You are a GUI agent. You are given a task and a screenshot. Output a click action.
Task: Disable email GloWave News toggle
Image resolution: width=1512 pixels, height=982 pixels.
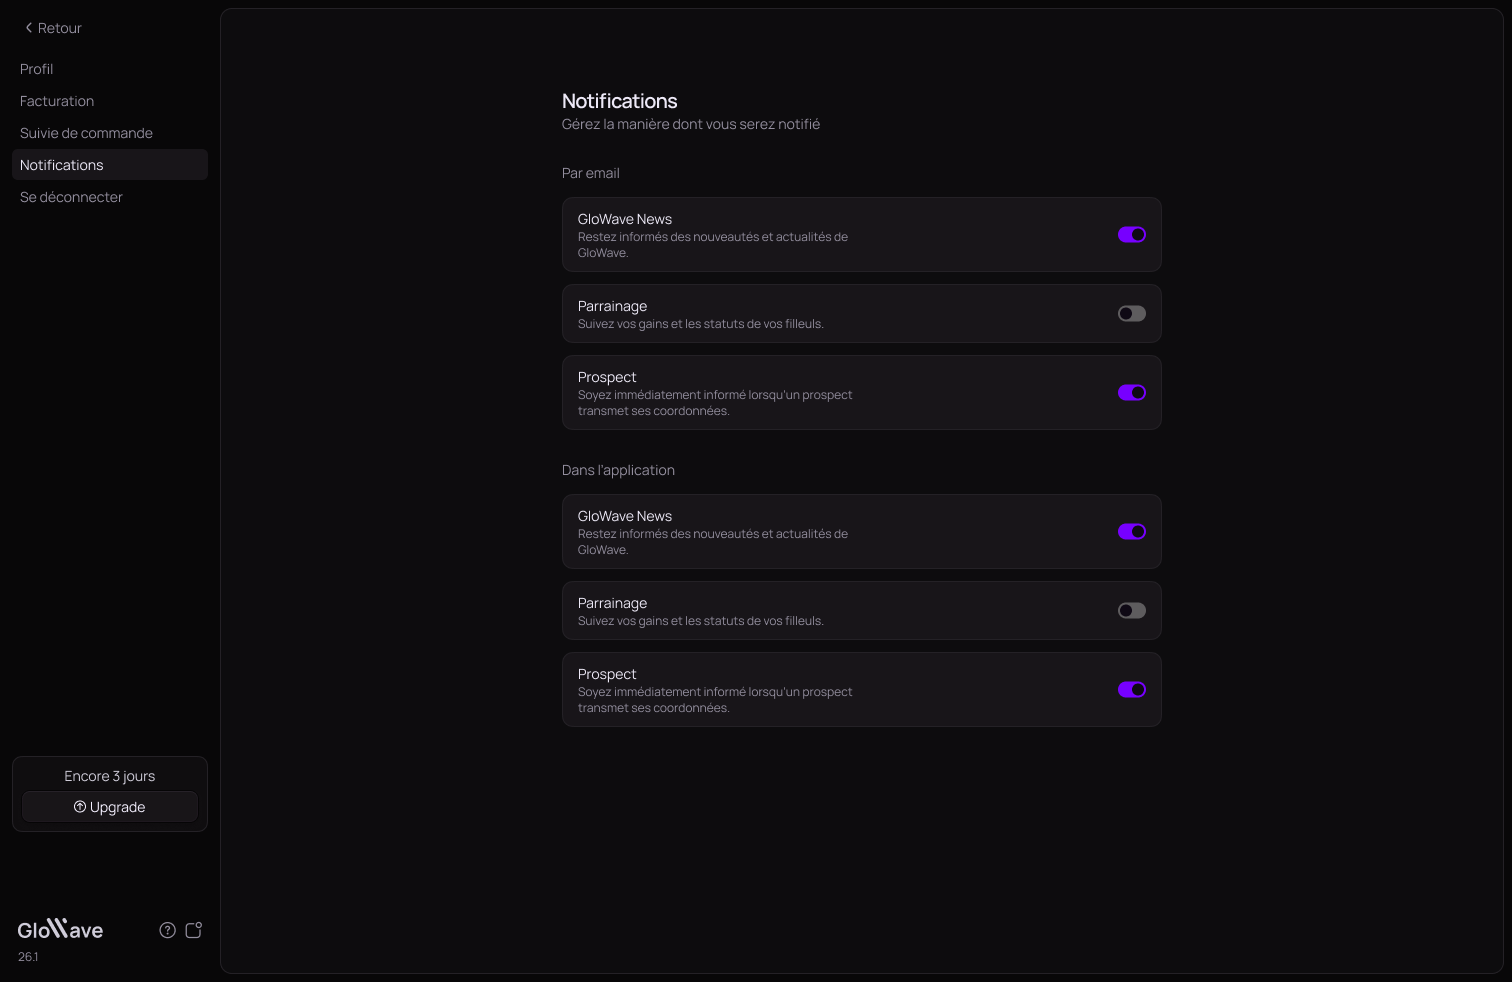pyautogui.click(x=1132, y=234)
